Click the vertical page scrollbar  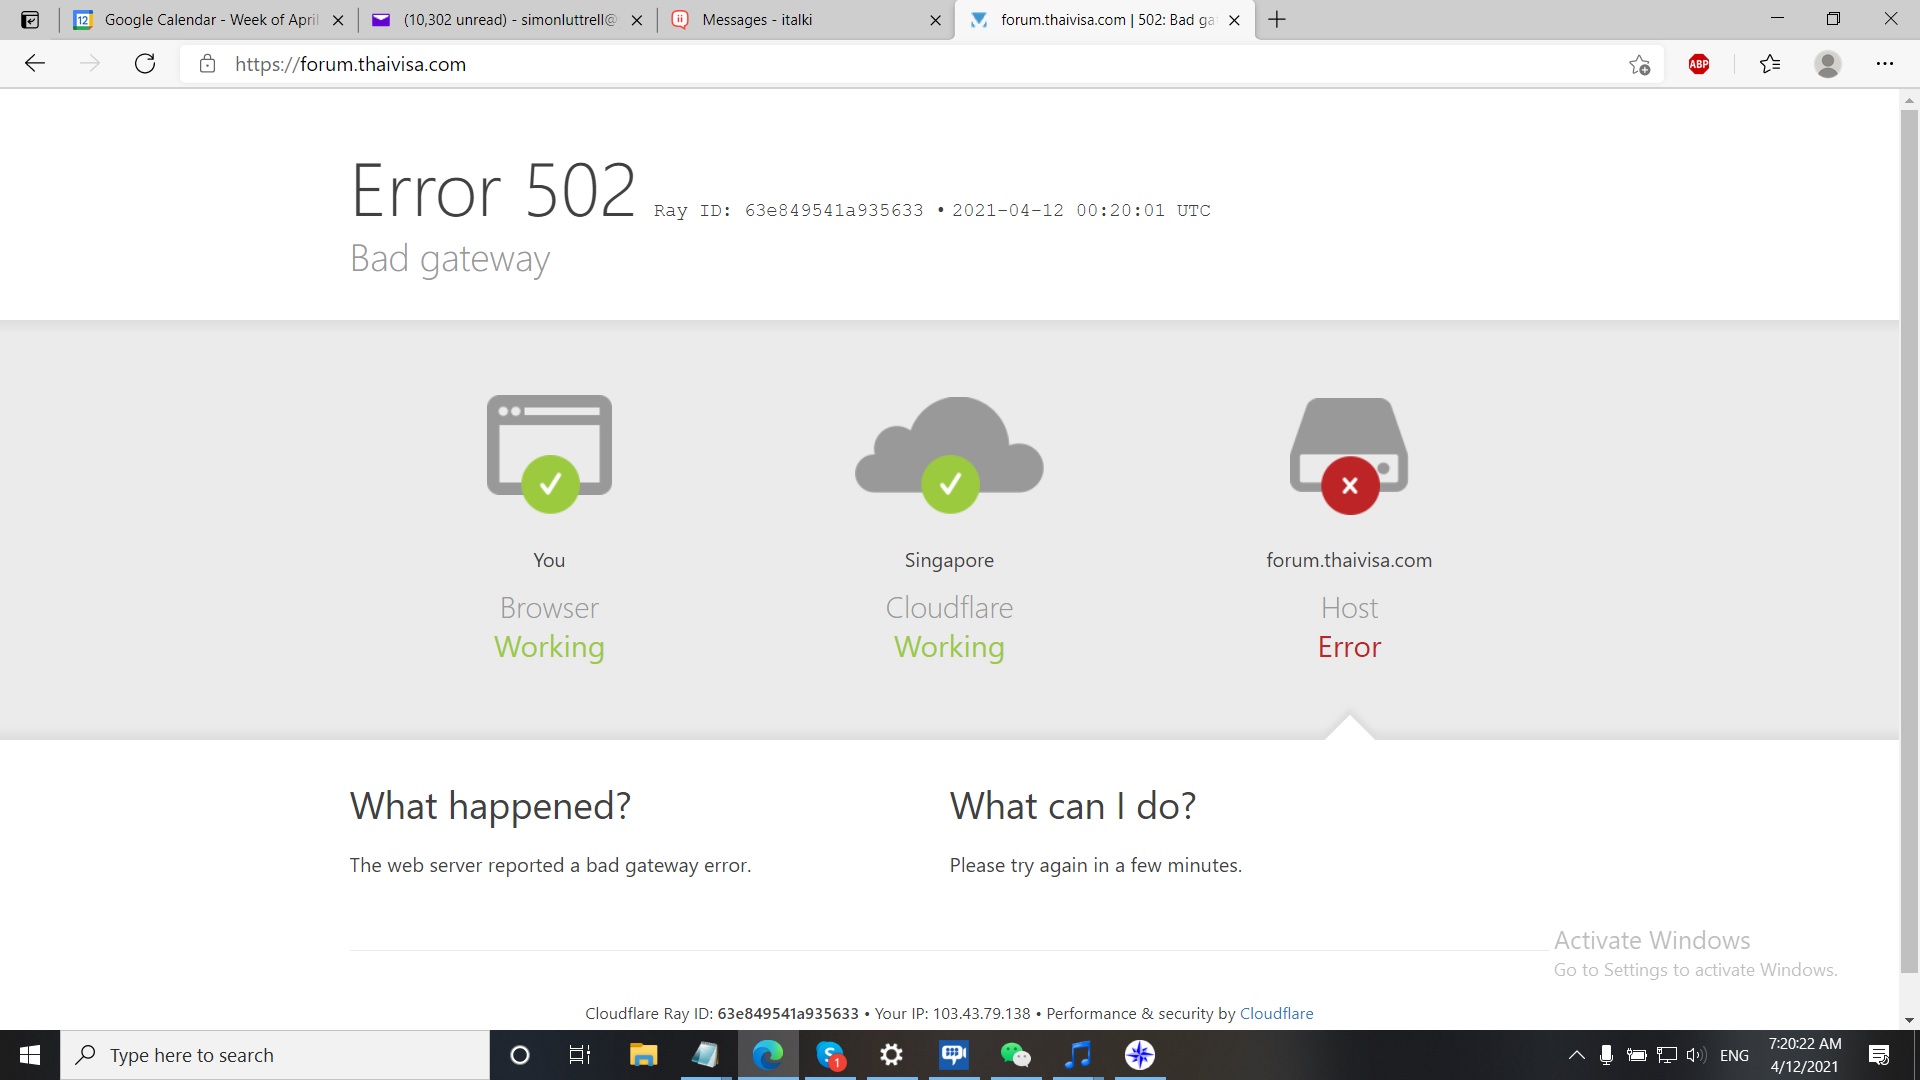coord(1909,540)
